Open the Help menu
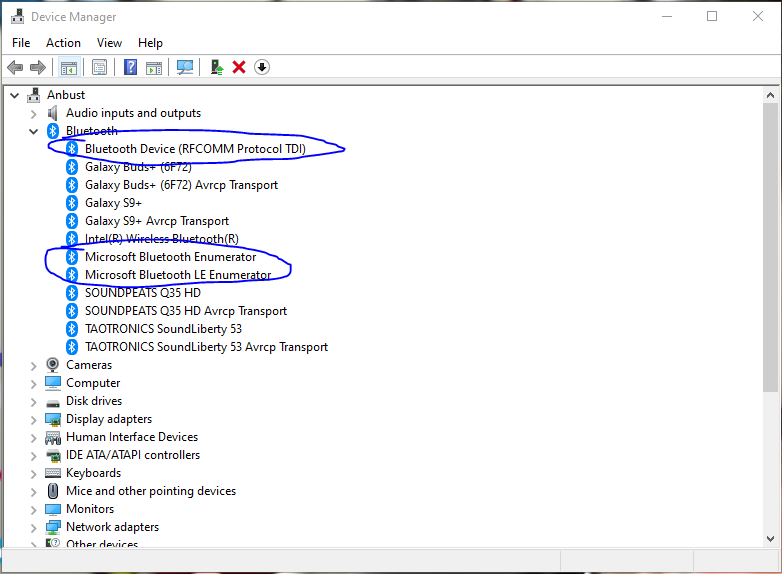Viewport: 782px width, 574px height. [150, 43]
